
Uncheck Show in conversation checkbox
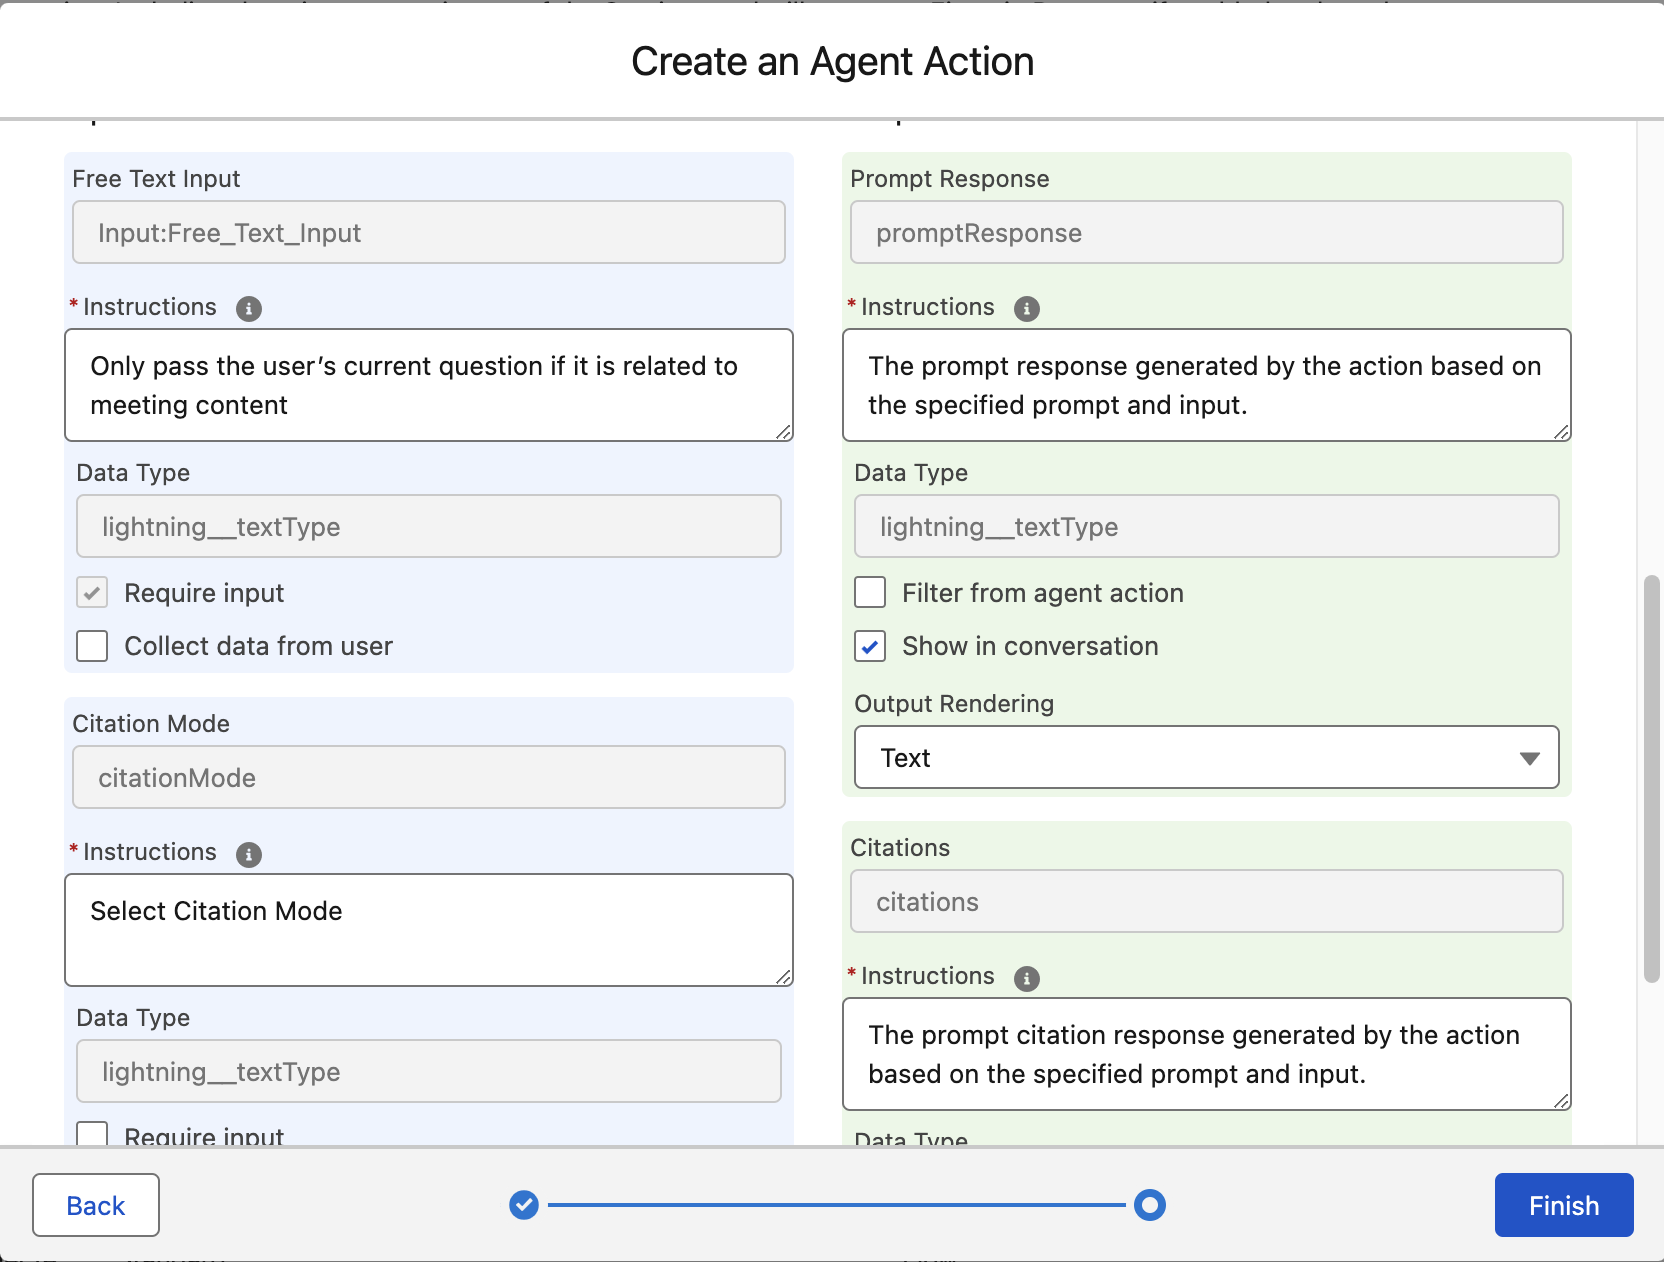pos(870,646)
